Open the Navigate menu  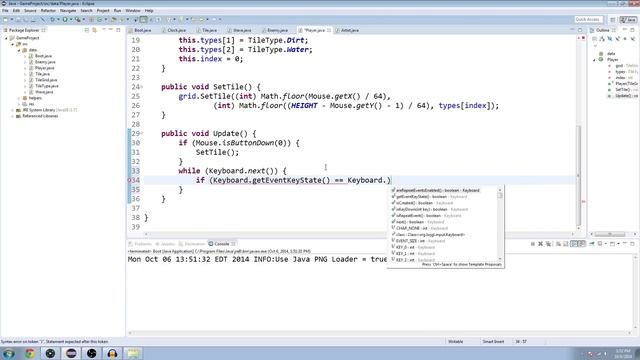68,11
